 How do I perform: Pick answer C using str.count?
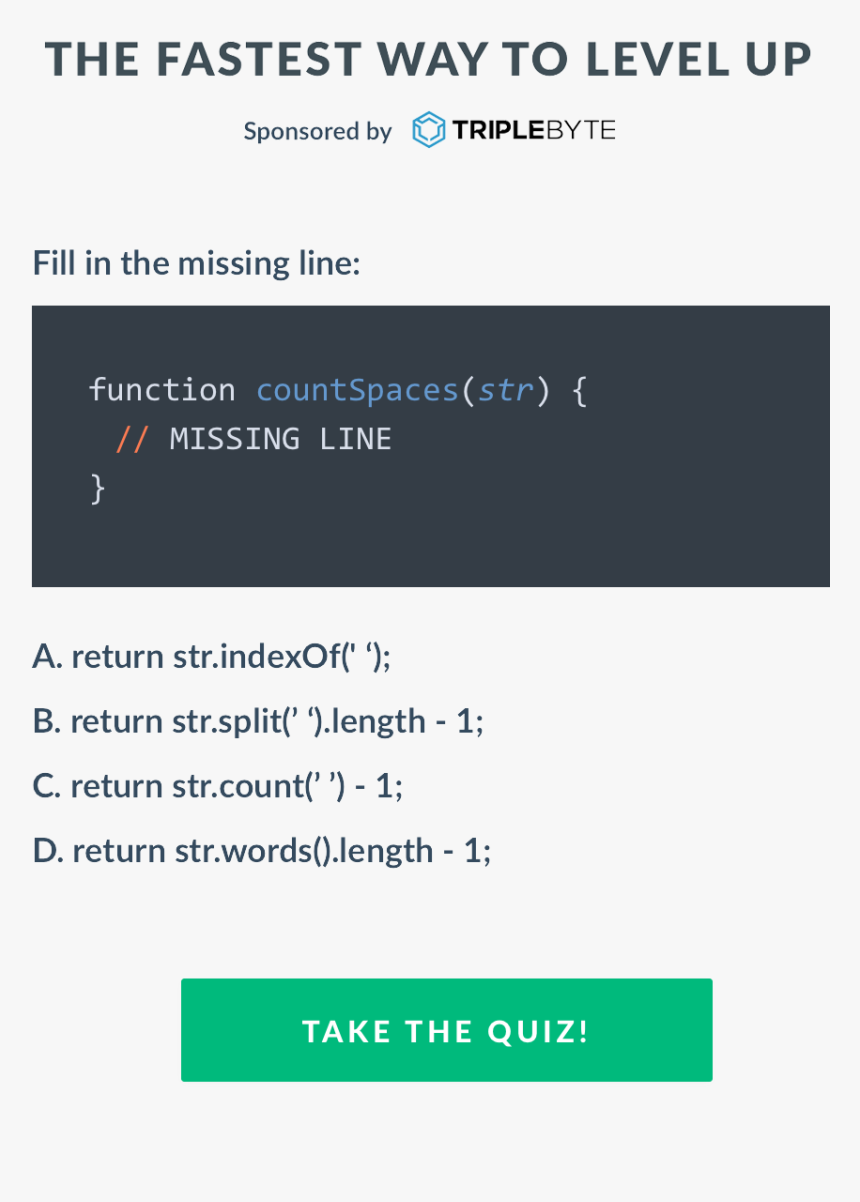218,786
